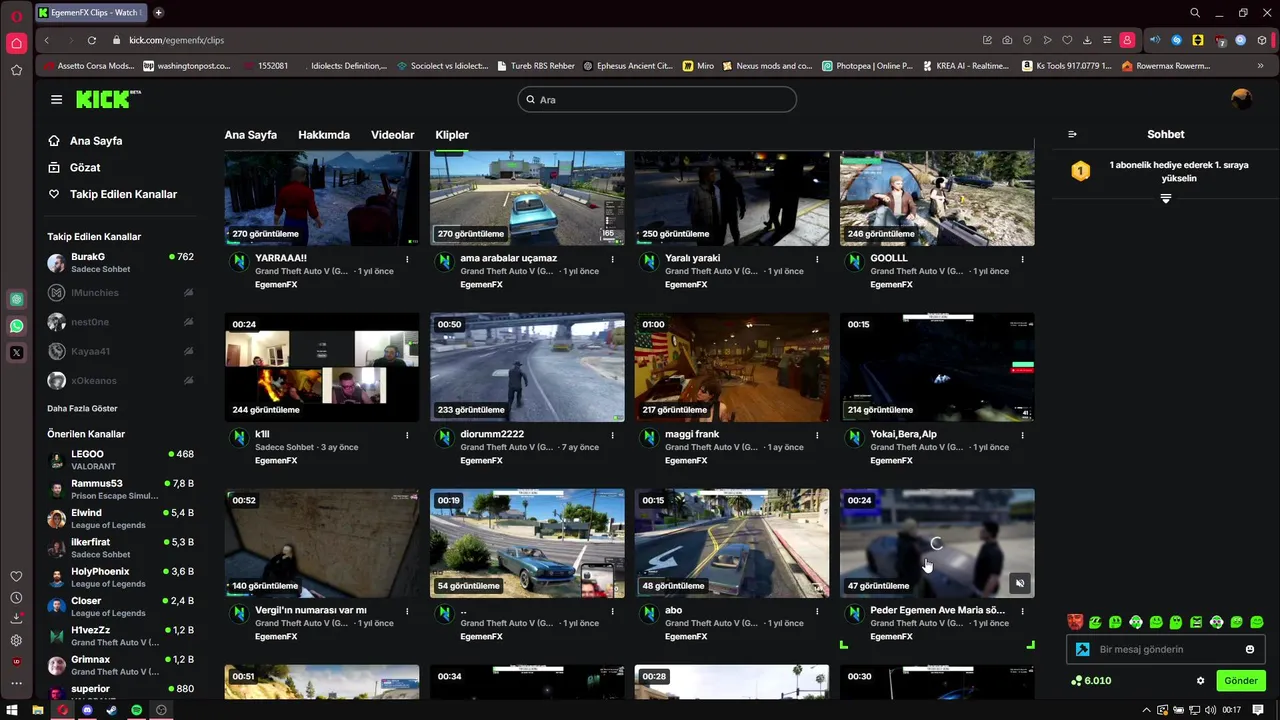
Task: Open X Twitter in the Opera sidebar
Action: (x=16, y=352)
